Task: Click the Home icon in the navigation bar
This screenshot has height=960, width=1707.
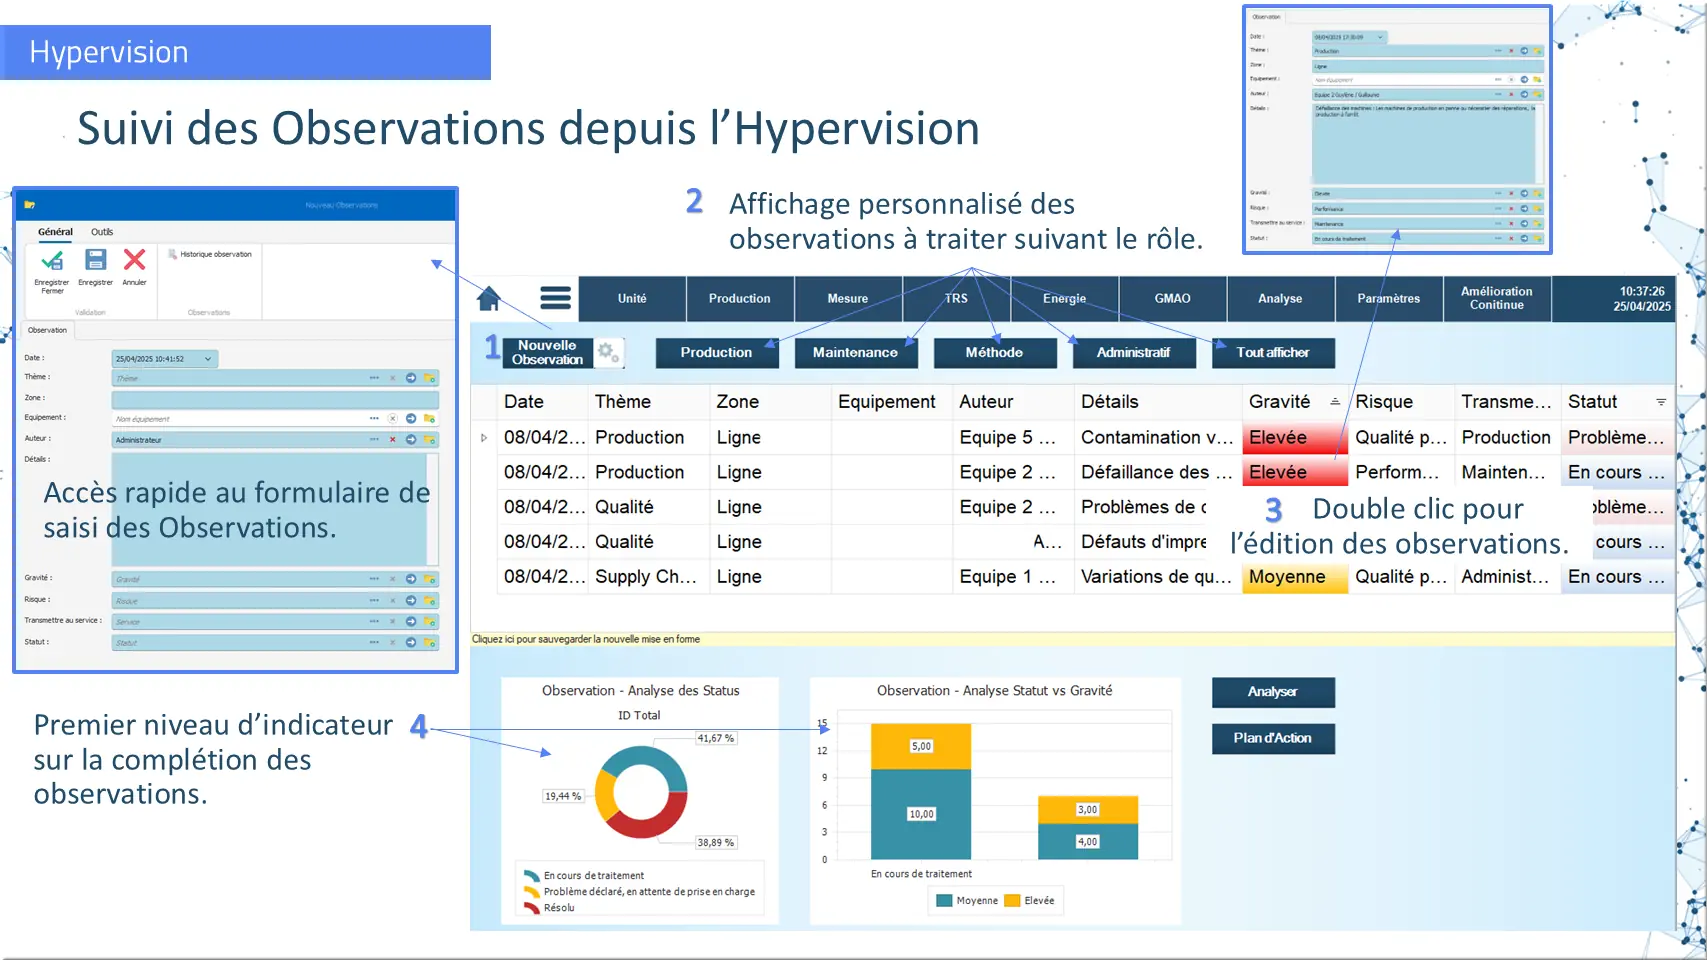Action: click(489, 299)
